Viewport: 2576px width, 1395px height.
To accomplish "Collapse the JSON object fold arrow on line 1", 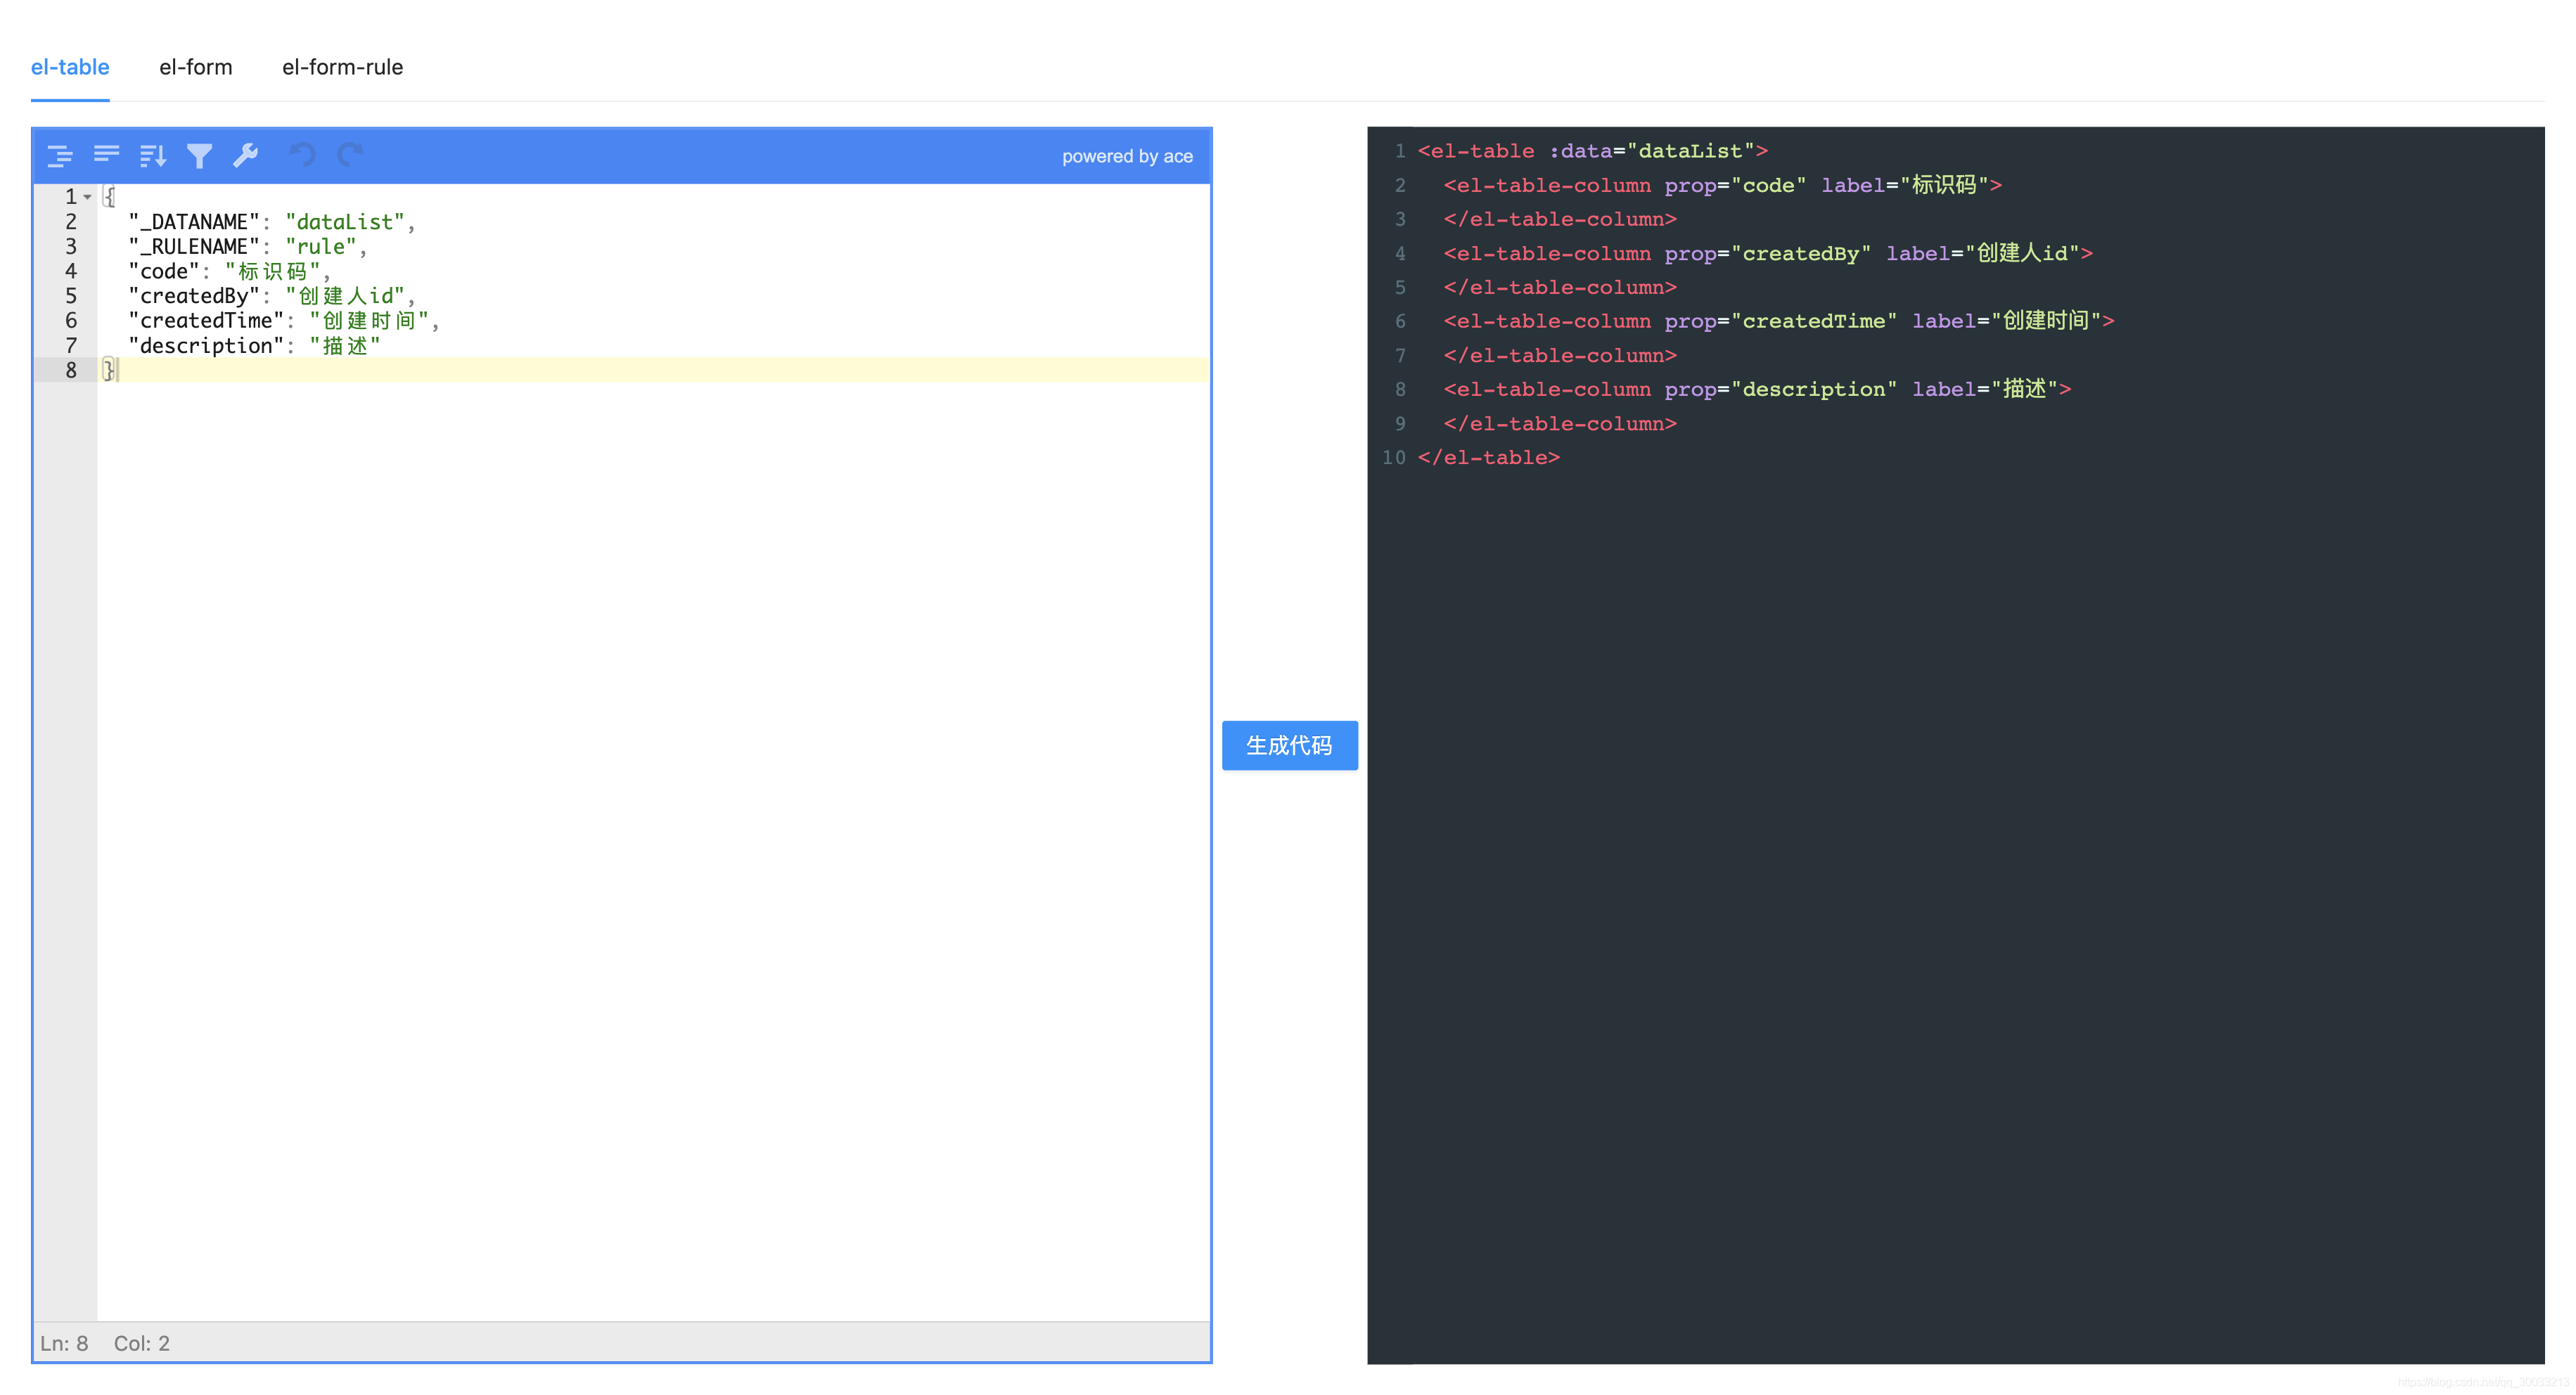I will coord(88,197).
